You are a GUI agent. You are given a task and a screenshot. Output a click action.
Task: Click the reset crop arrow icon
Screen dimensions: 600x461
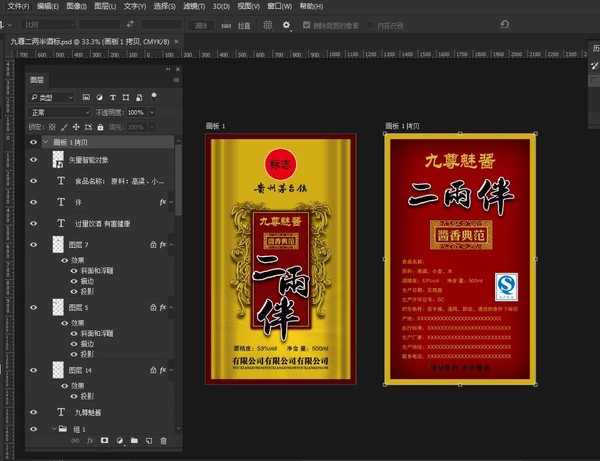click(x=504, y=24)
